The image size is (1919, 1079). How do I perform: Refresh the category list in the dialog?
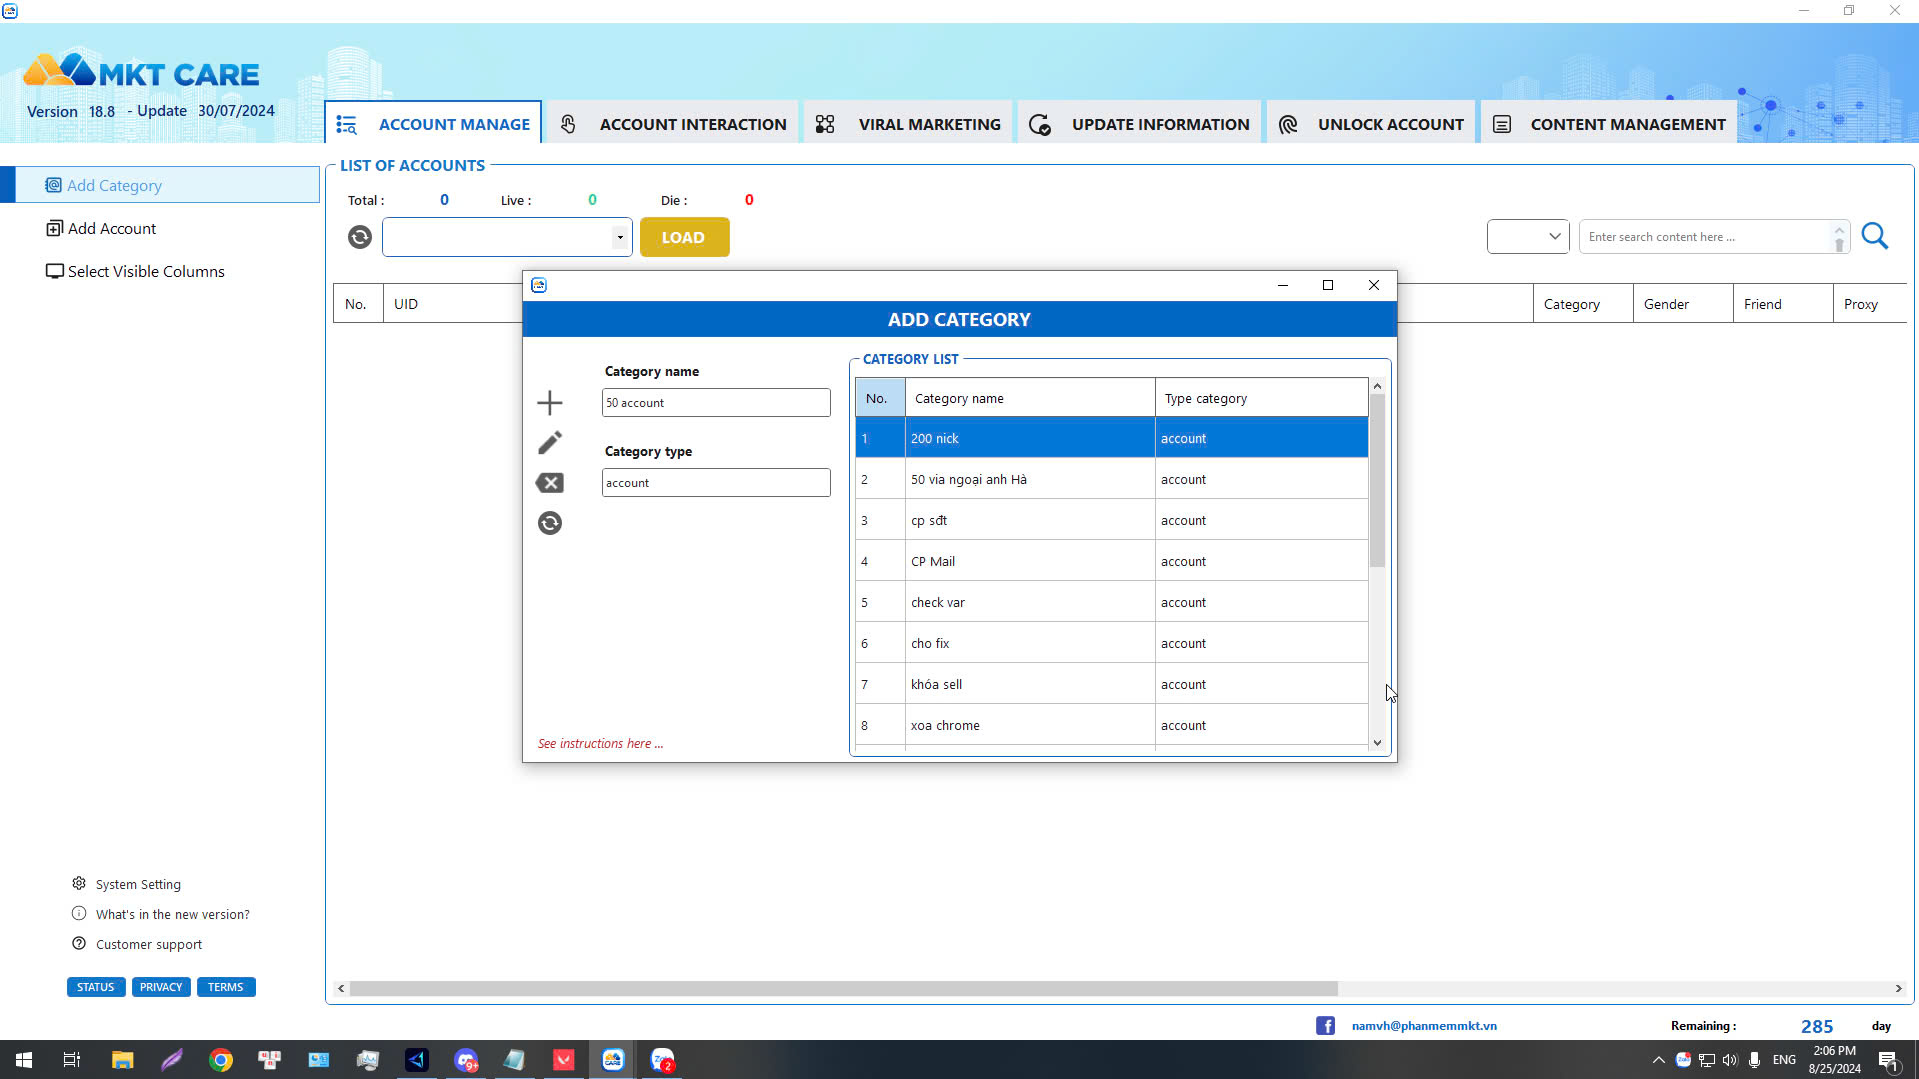tap(550, 523)
